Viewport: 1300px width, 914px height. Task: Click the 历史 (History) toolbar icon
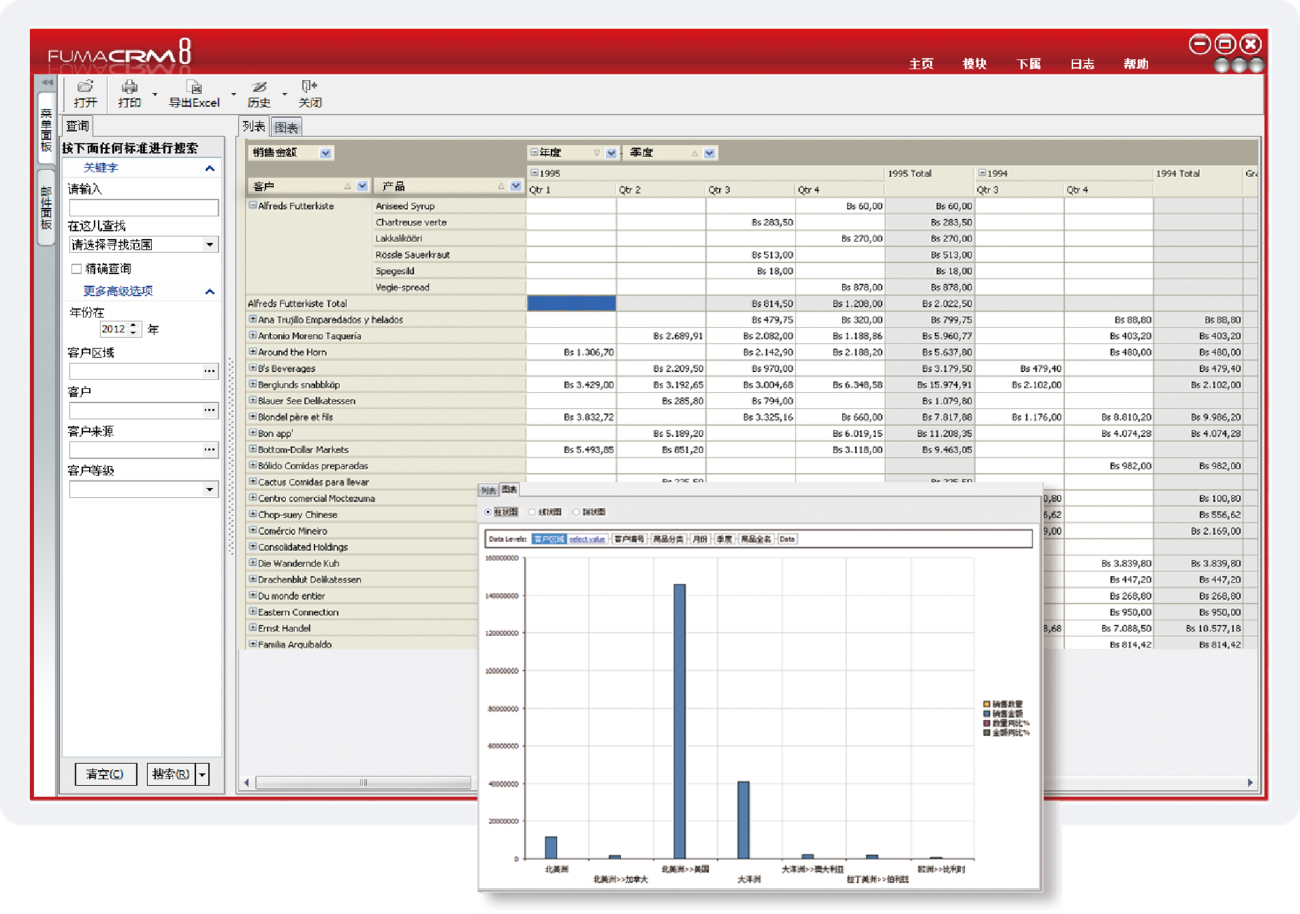click(259, 87)
